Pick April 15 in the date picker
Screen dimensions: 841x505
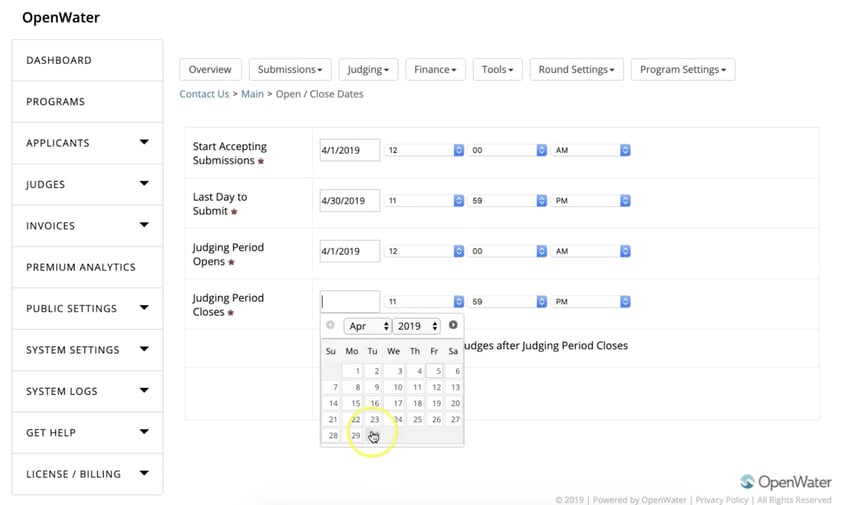tap(355, 403)
